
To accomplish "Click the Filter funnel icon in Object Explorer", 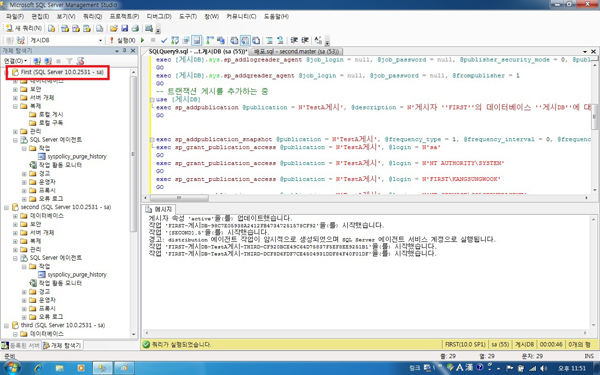I will (69, 61).
